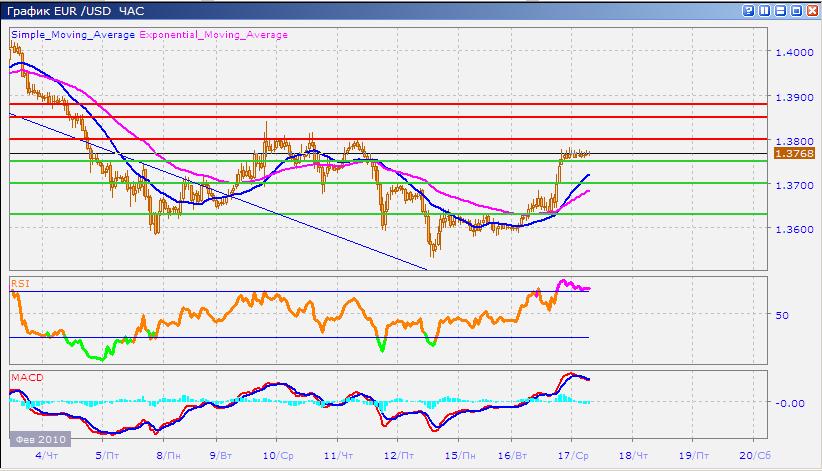Click the vertical split pane icon
The image size is (822, 471).
(x=764, y=10)
